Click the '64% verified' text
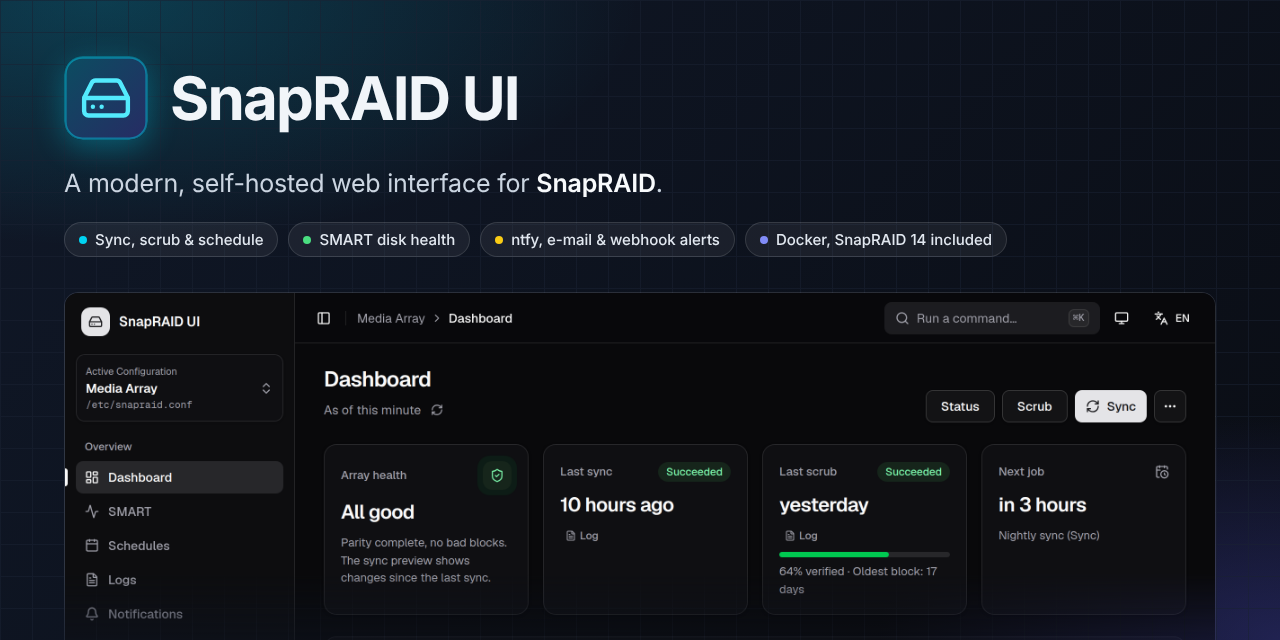Image resolution: width=1280 pixels, height=640 pixels. (x=812, y=572)
